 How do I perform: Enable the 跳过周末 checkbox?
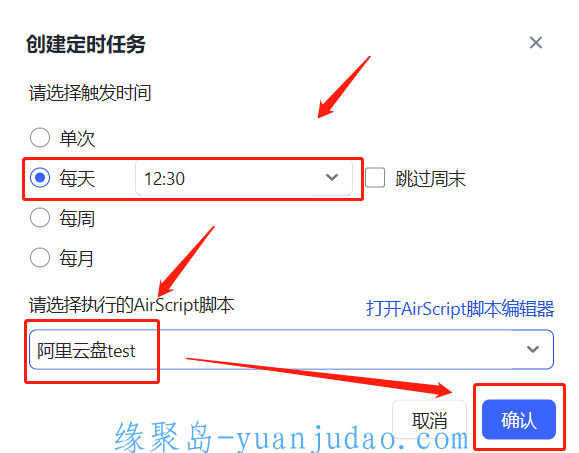pos(375,178)
